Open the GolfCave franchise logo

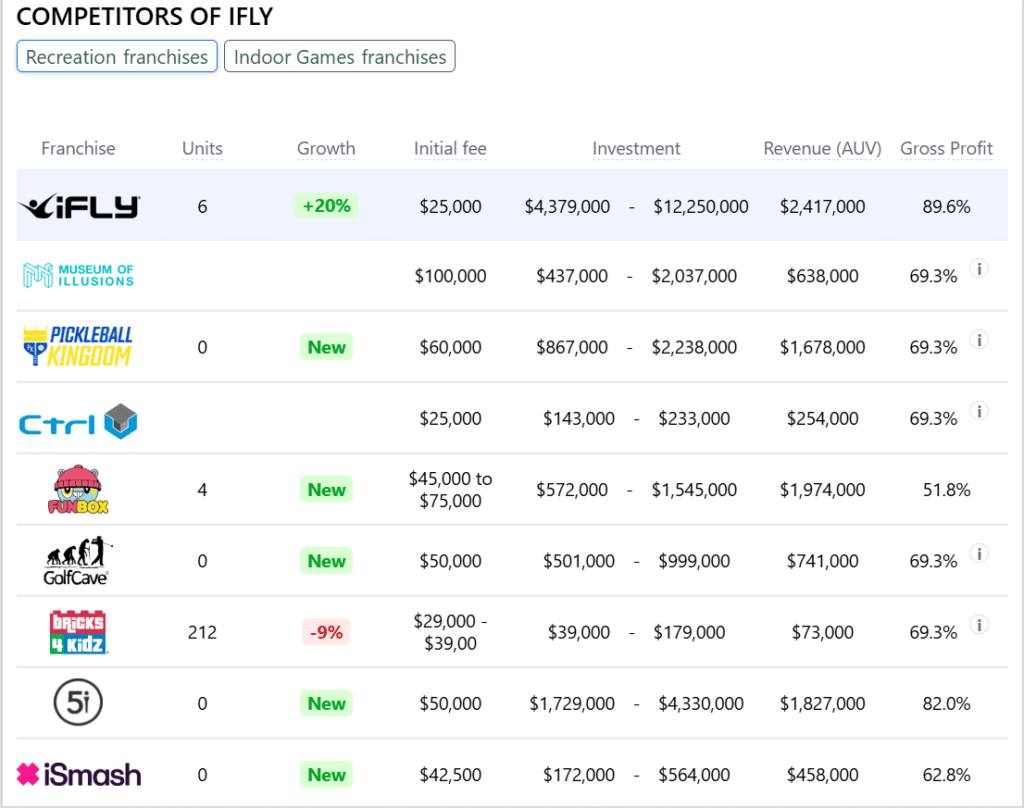coord(78,560)
